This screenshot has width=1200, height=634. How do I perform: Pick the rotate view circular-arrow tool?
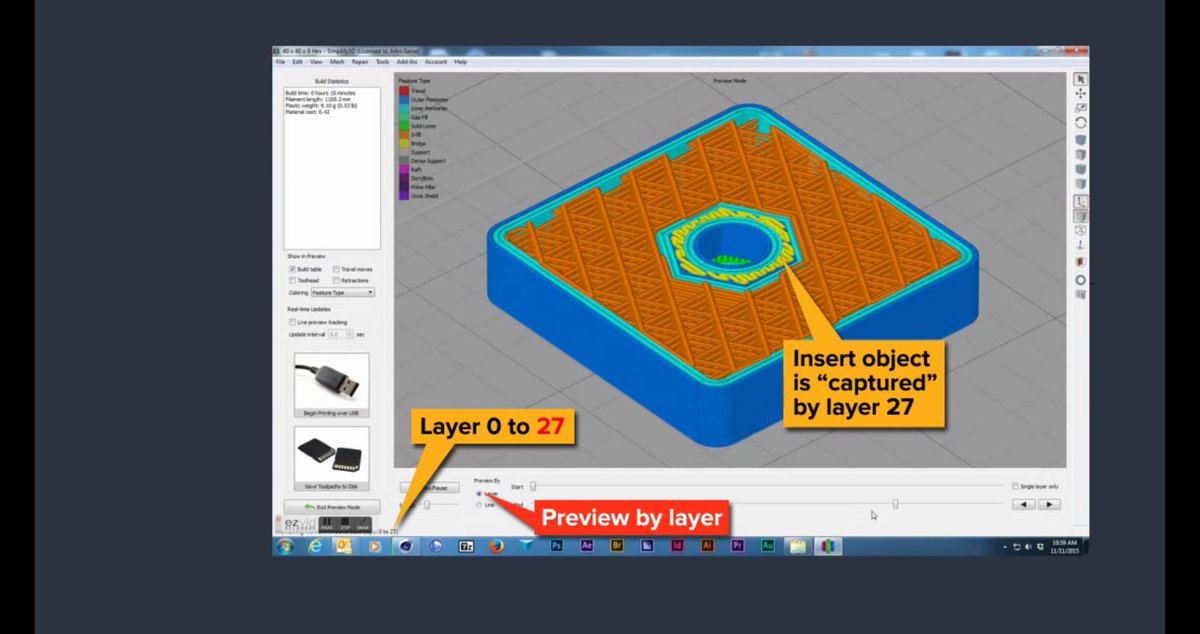click(x=1080, y=122)
